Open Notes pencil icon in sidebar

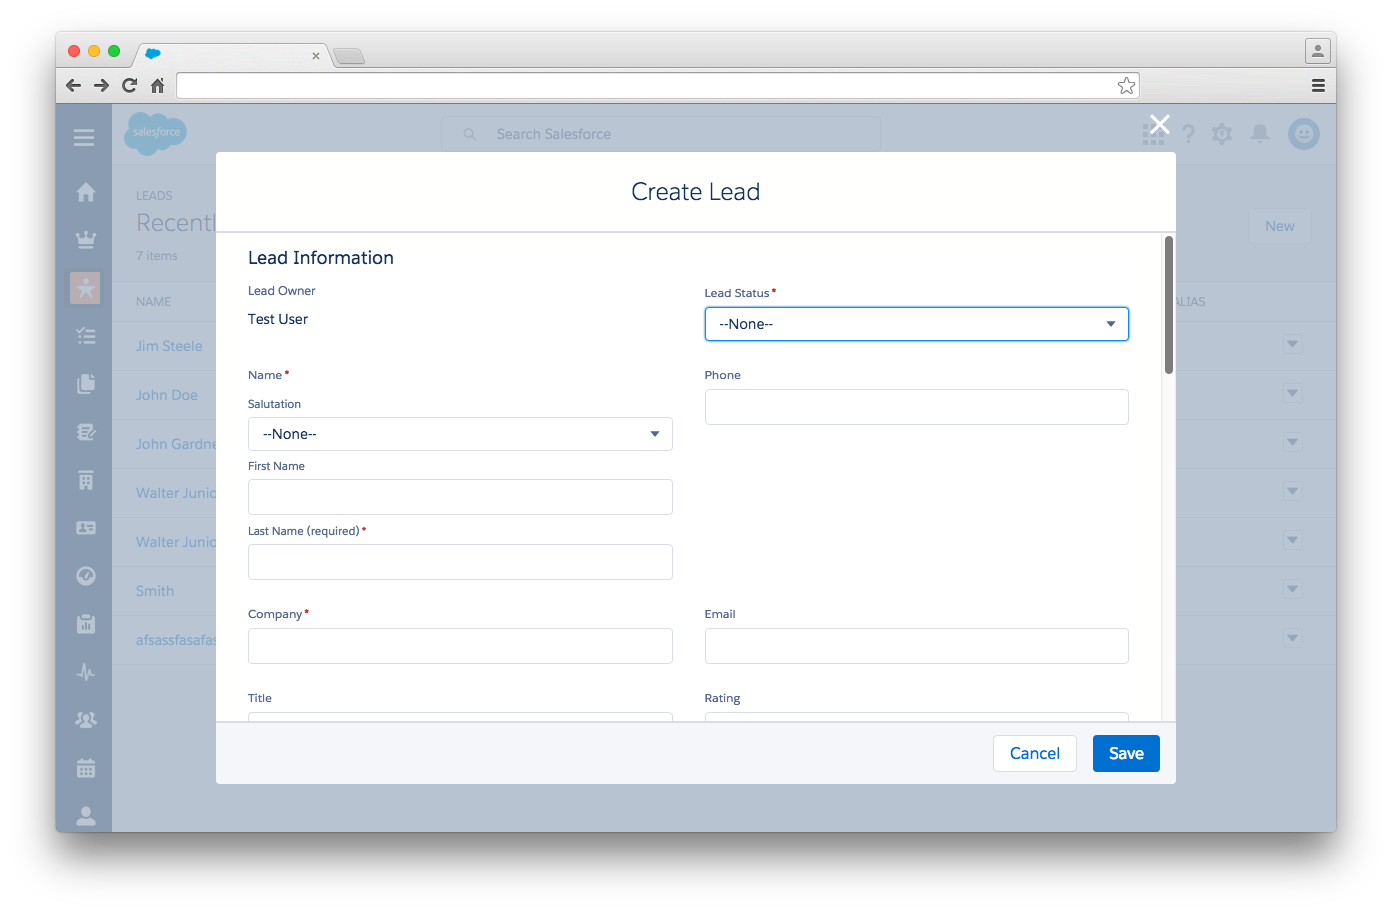pos(86,432)
